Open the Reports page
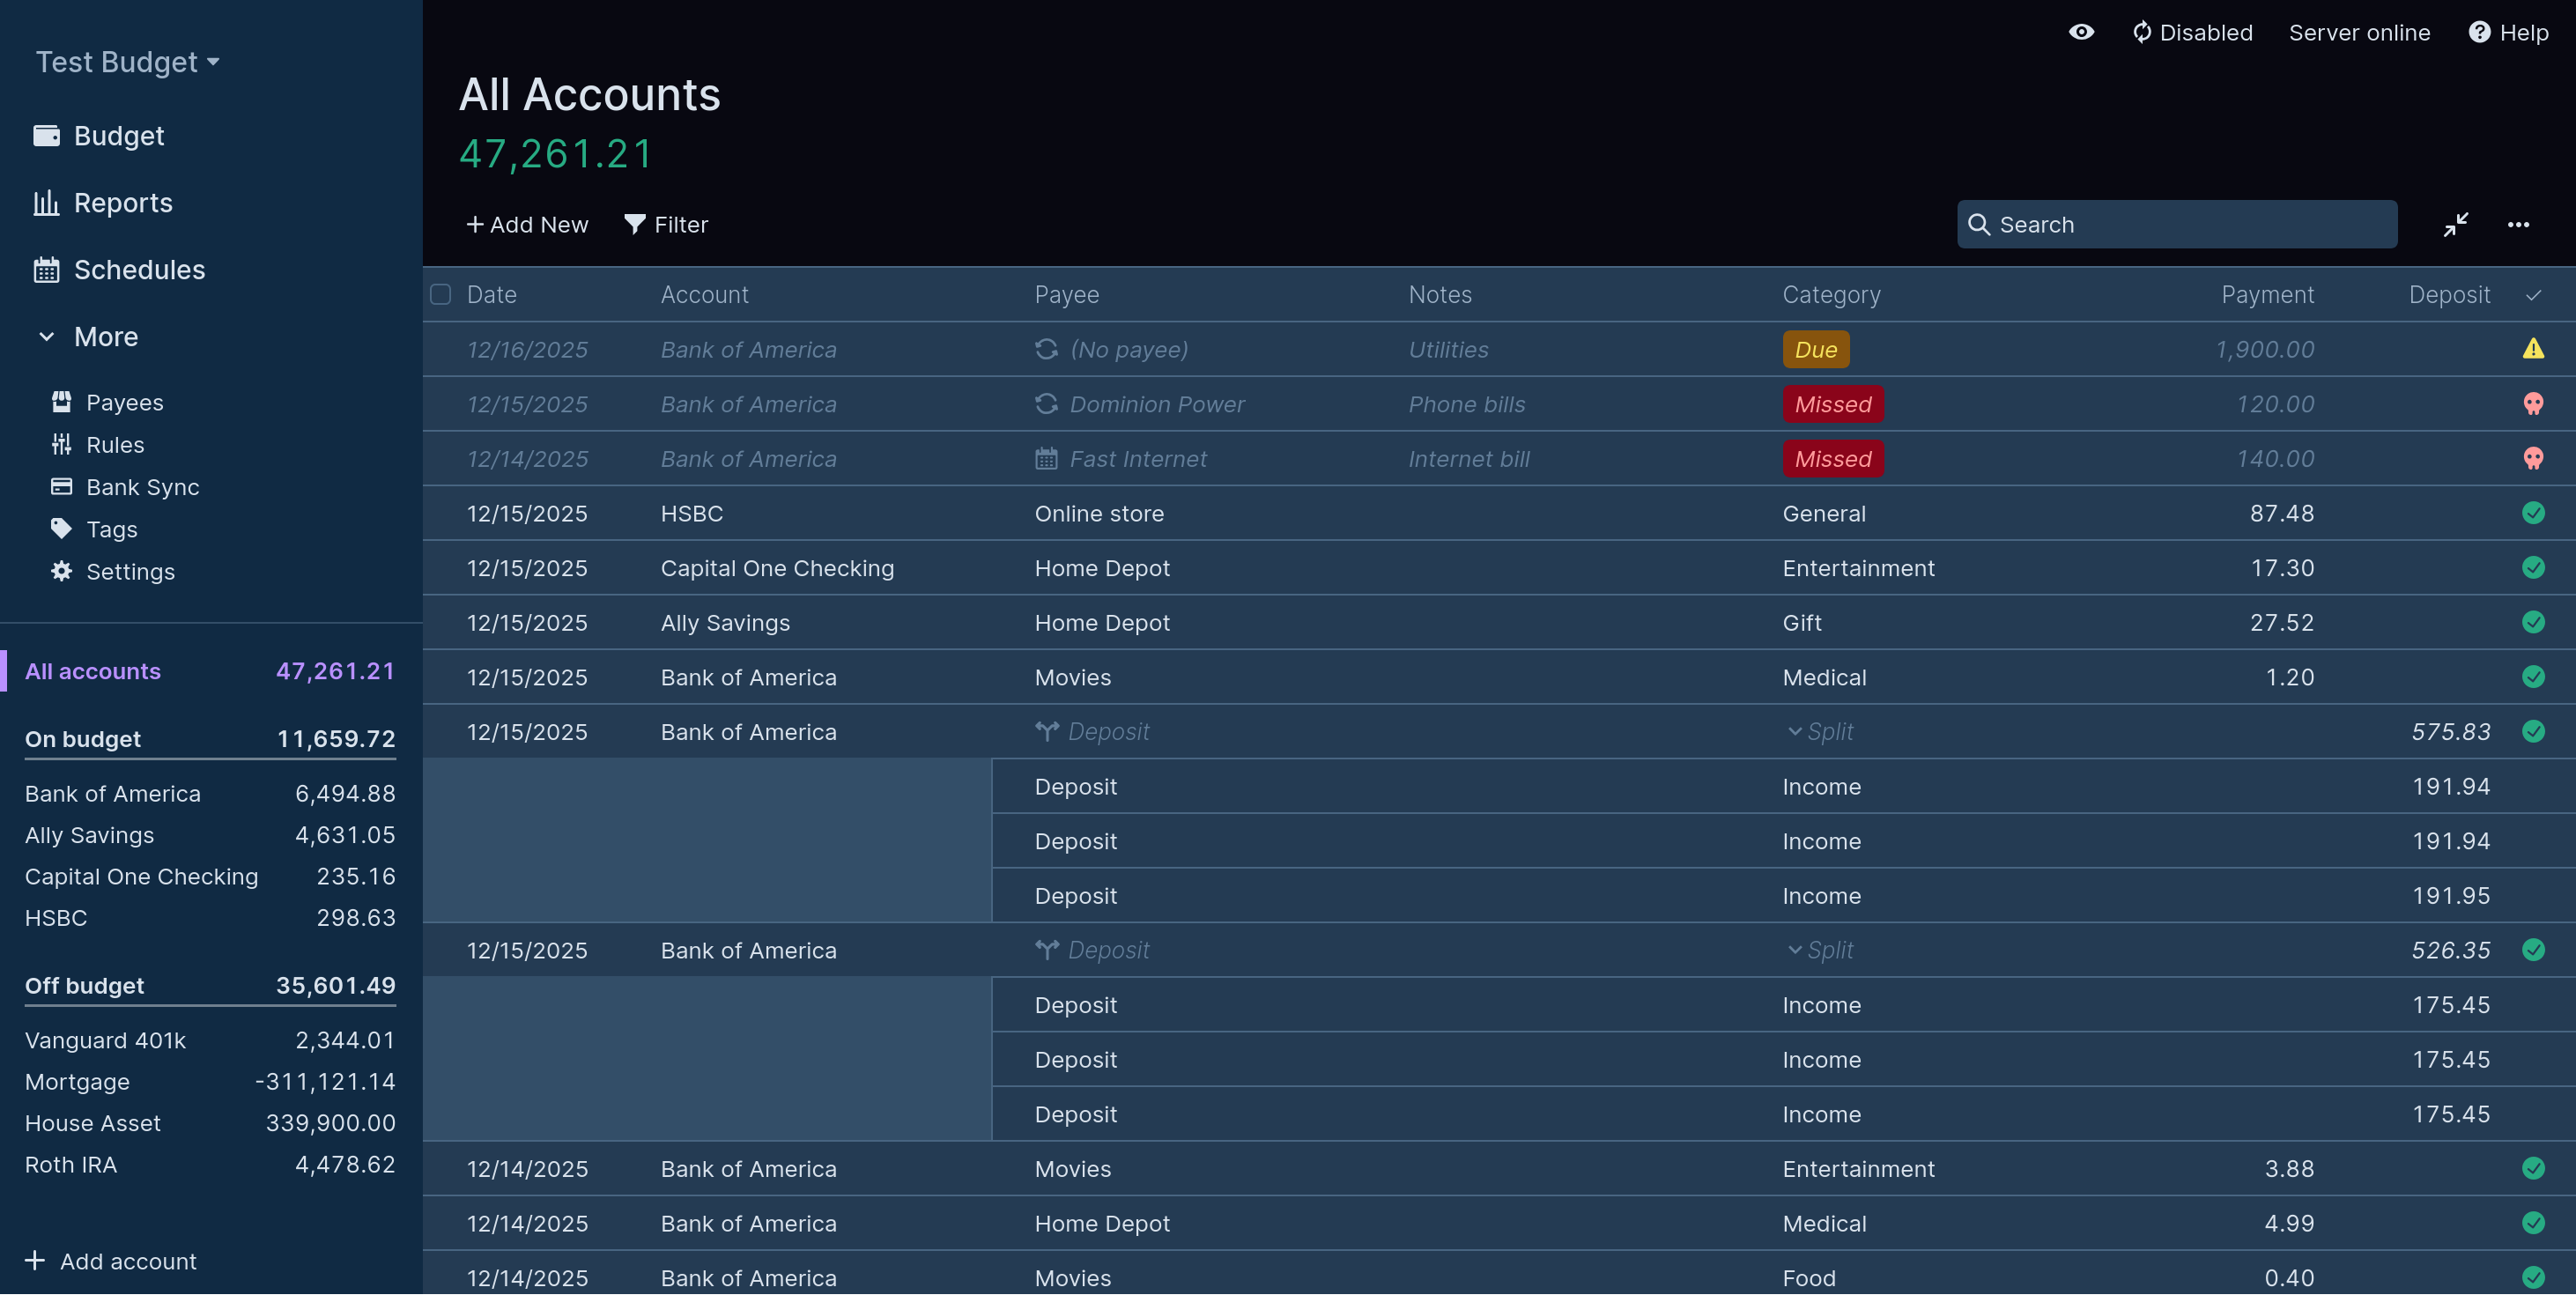The width and height of the screenshot is (2576, 1295). [x=122, y=203]
